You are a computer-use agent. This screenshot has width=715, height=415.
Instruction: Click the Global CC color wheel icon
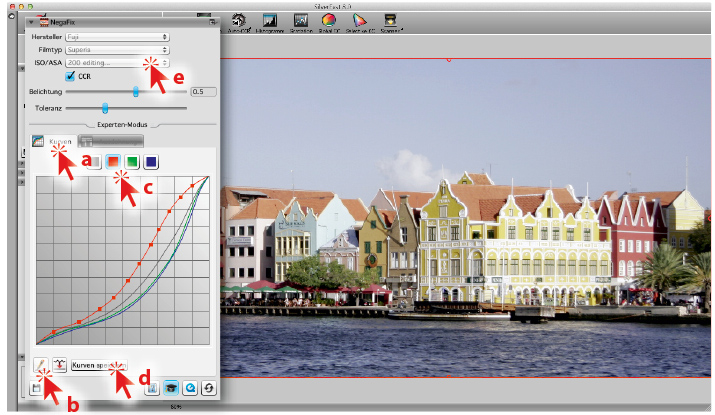click(x=330, y=20)
